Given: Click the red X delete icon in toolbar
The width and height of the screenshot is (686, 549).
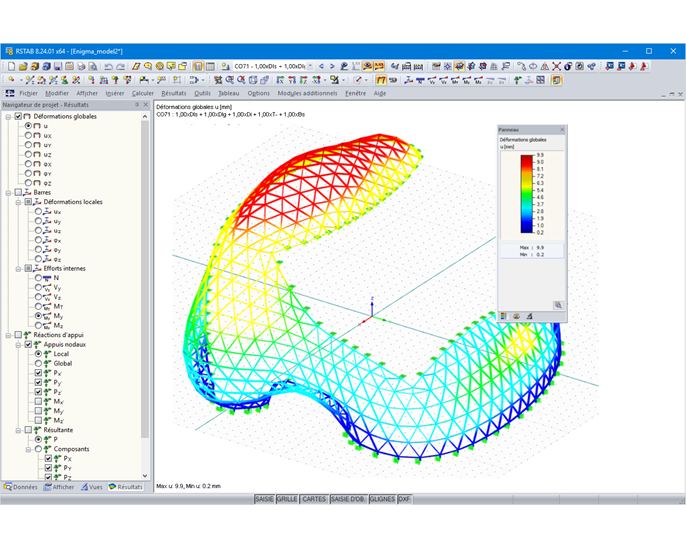Looking at the screenshot, I should (556, 66).
